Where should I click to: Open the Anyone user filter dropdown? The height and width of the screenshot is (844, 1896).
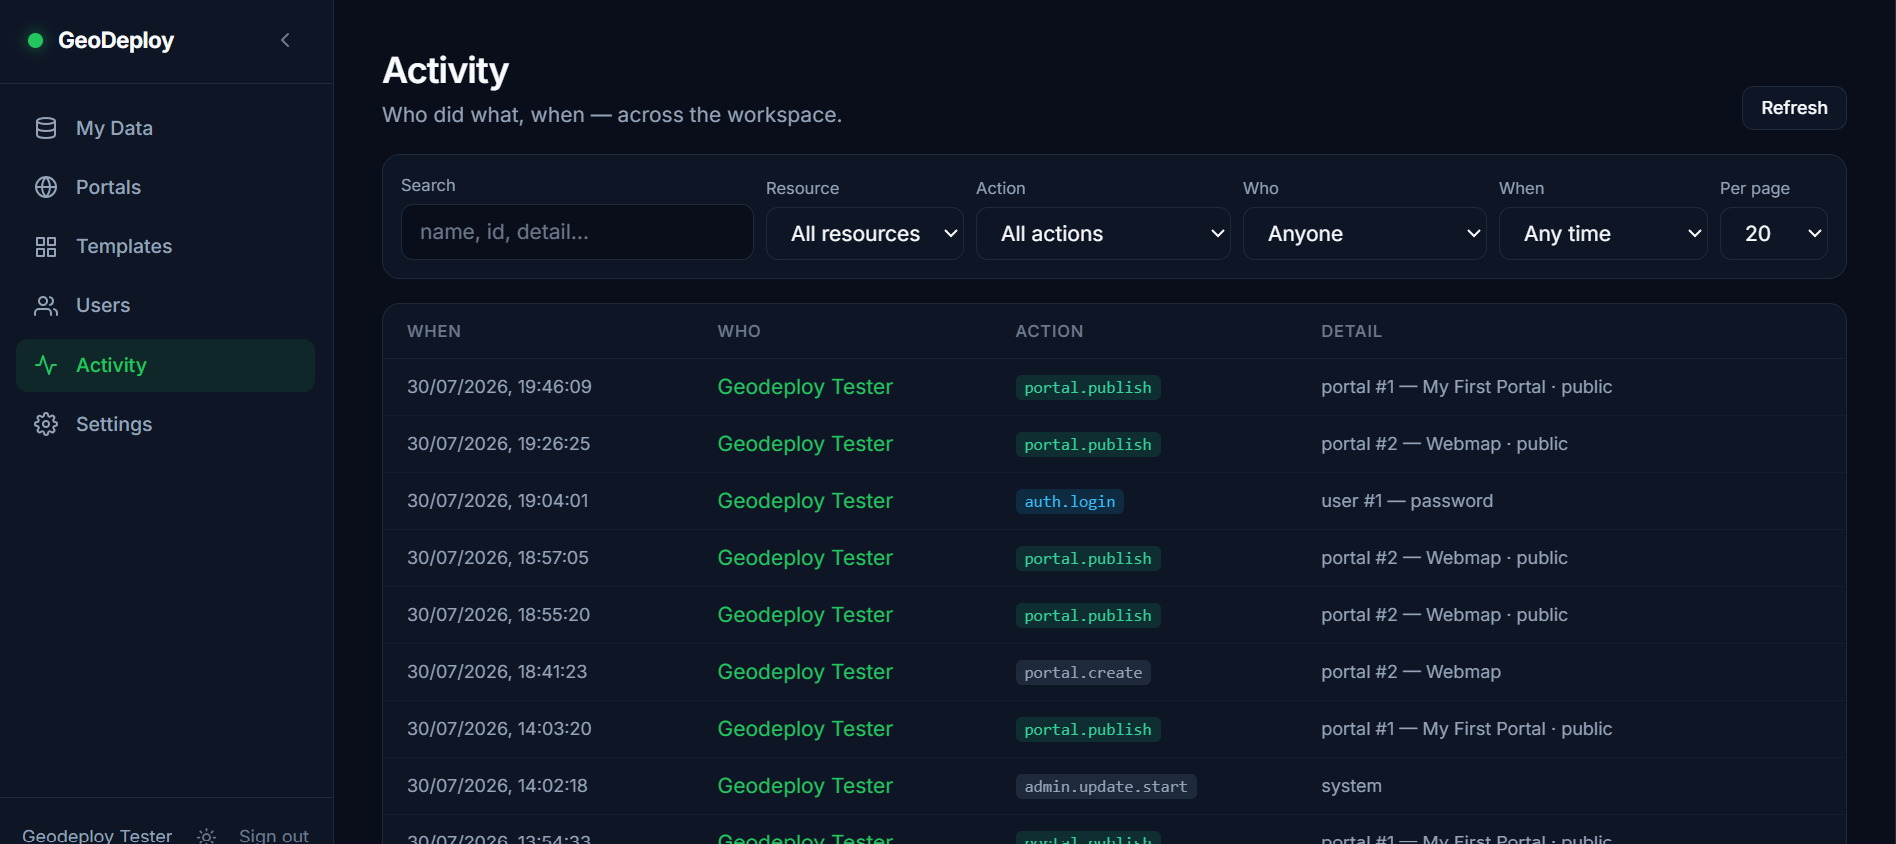pyautogui.click(x=1365, y=234)
